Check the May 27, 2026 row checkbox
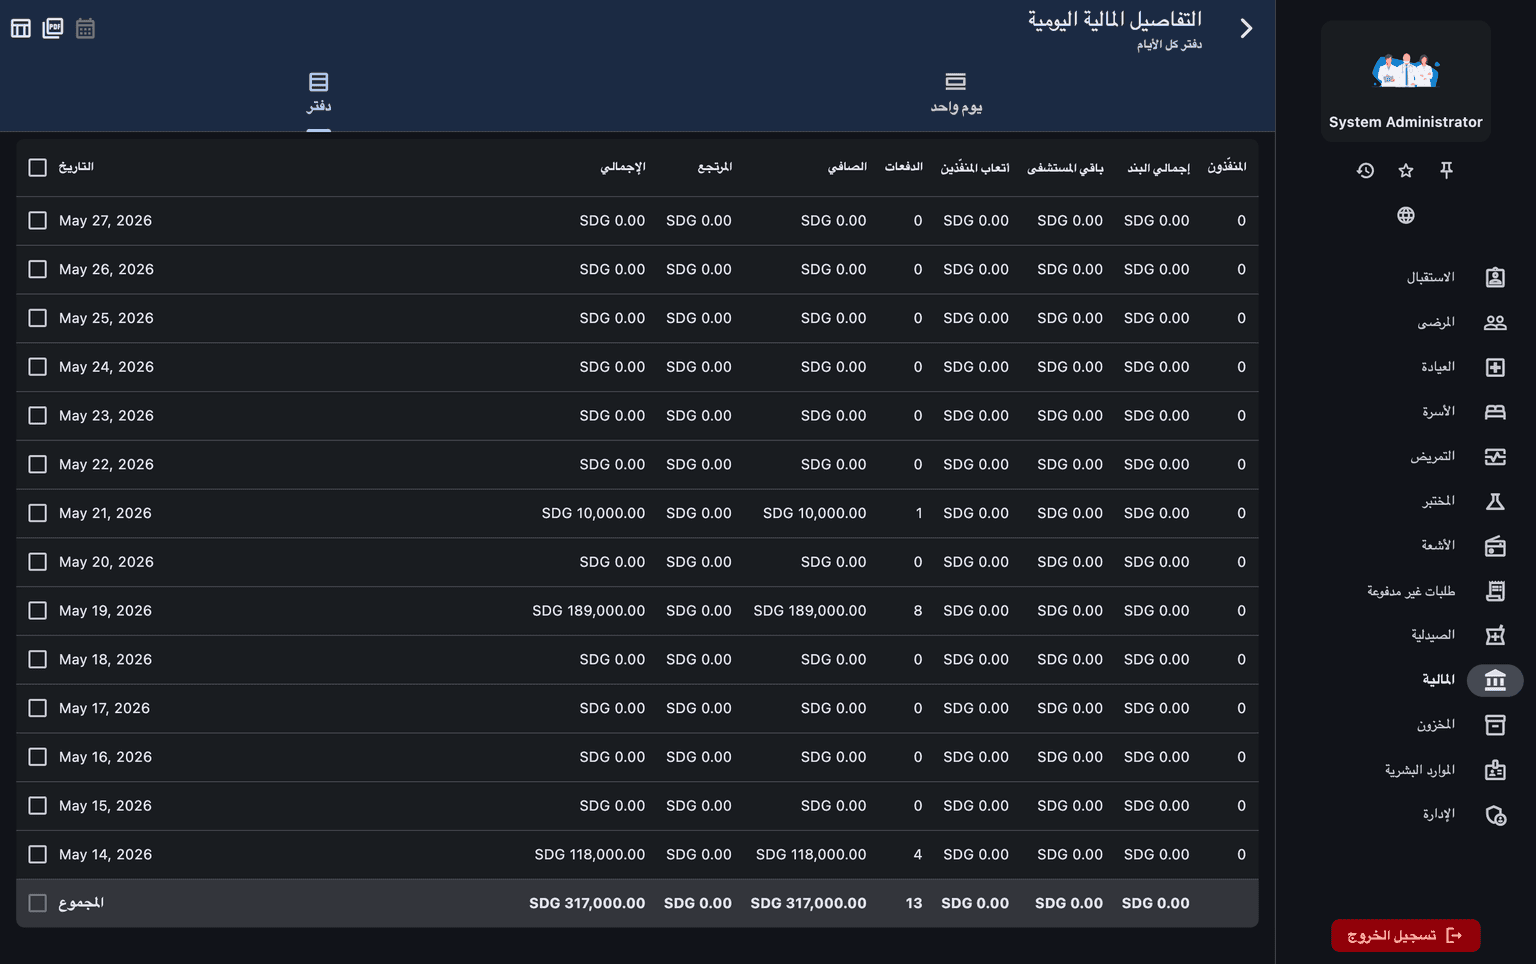Image resolution: width=1536 pixels, height=964 pixels. (38, 221)
